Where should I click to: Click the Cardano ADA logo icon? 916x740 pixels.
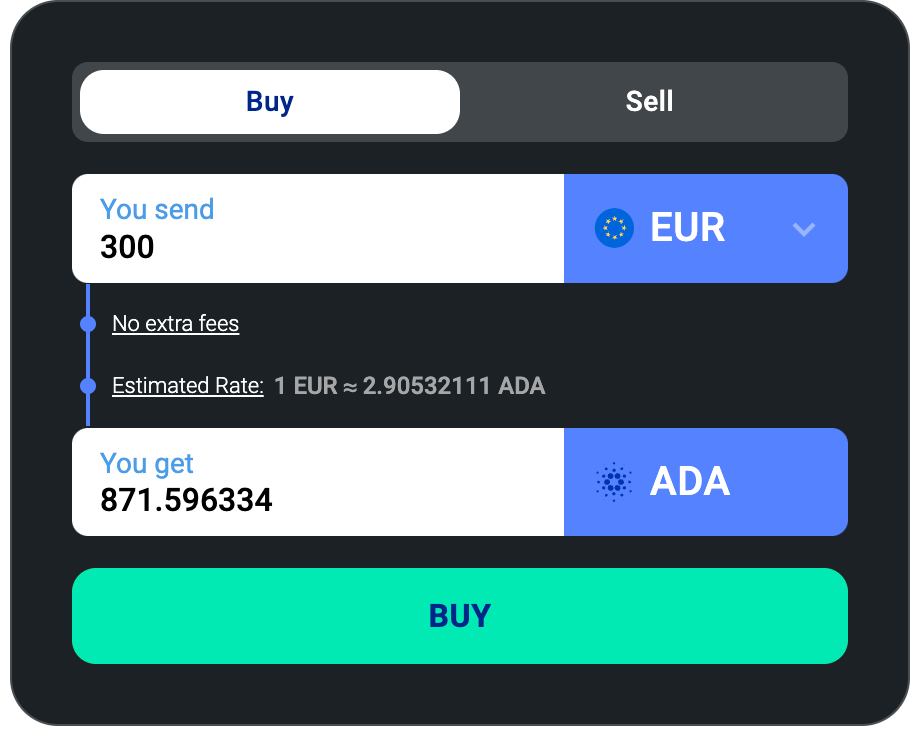click(614, 482)
